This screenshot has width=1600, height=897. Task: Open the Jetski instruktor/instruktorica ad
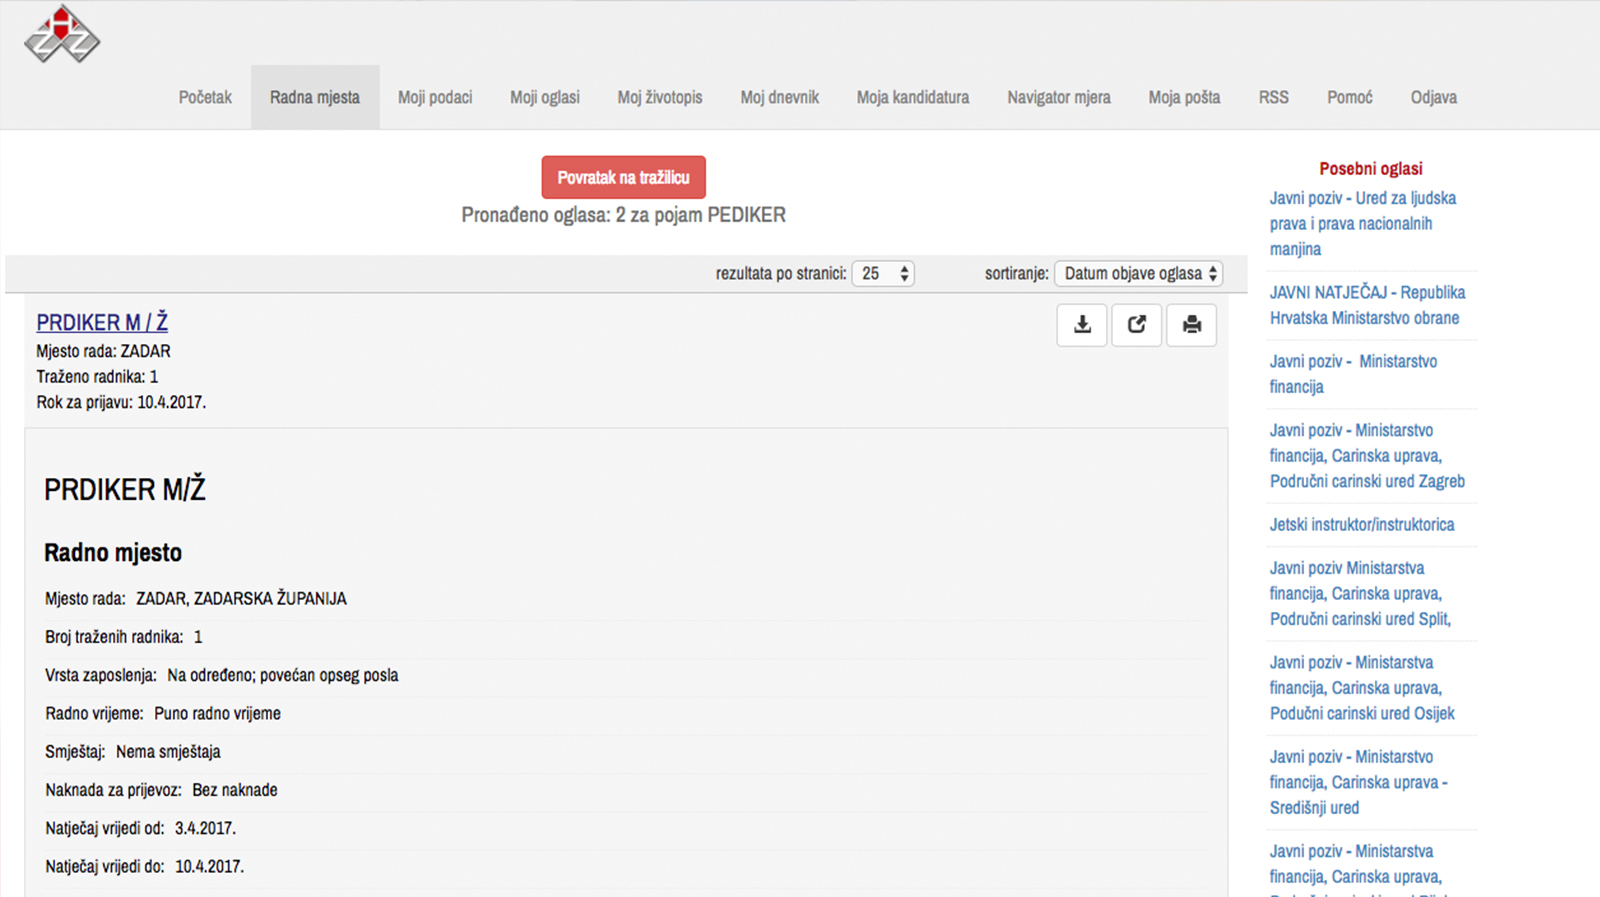(x=1362, y=525)
